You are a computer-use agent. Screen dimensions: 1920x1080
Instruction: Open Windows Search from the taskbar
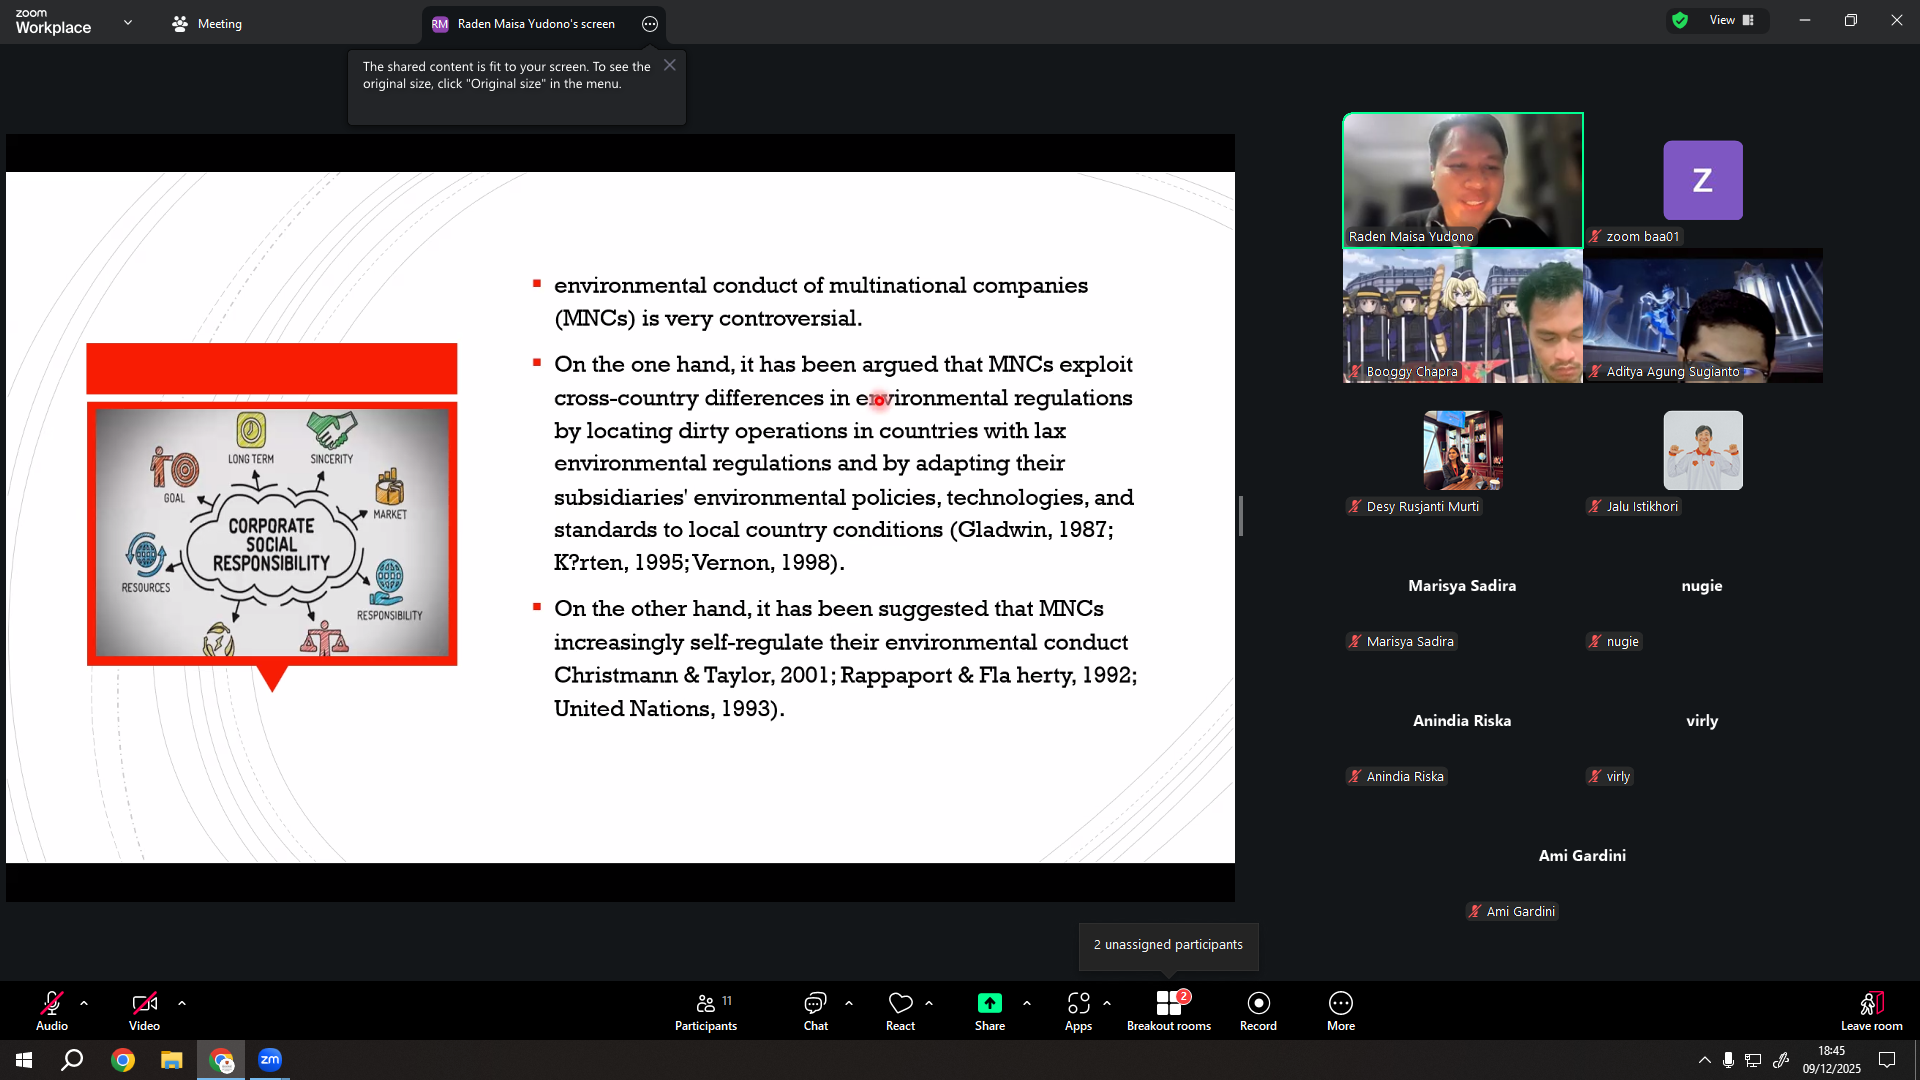tap(72, 1060)
